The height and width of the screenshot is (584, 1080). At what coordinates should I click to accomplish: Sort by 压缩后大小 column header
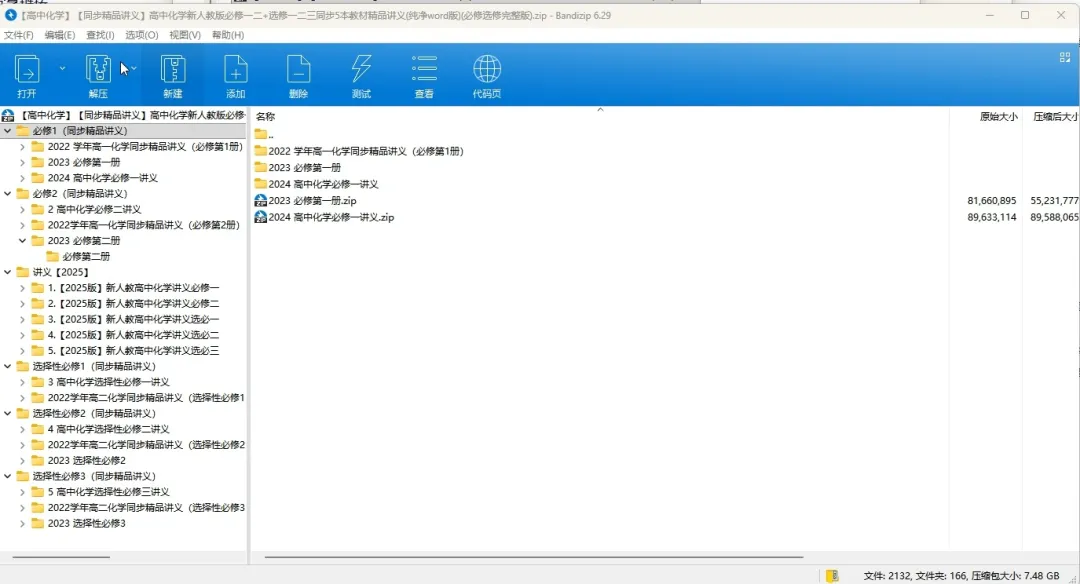tap(1055, 116)
